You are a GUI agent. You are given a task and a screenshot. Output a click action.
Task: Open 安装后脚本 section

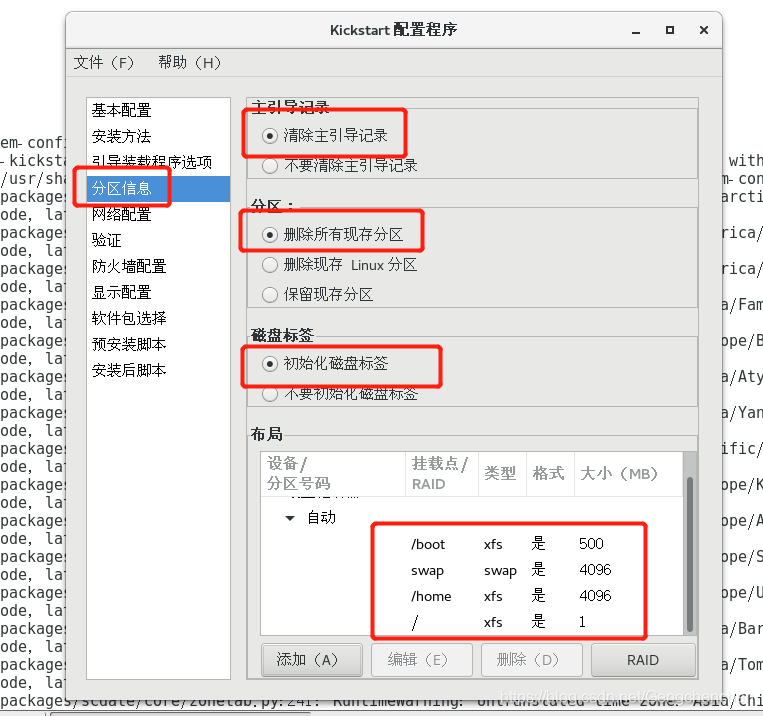[x=158, y=370]
